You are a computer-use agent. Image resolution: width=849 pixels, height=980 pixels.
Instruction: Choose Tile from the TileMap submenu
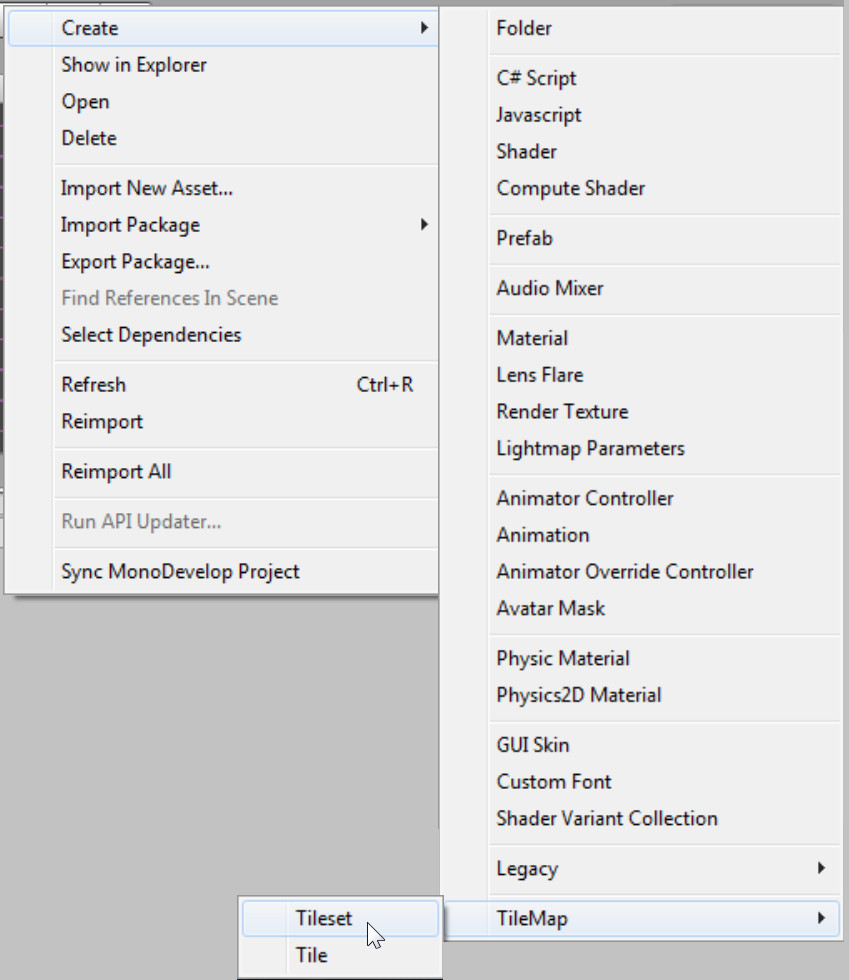coord(340,955)
